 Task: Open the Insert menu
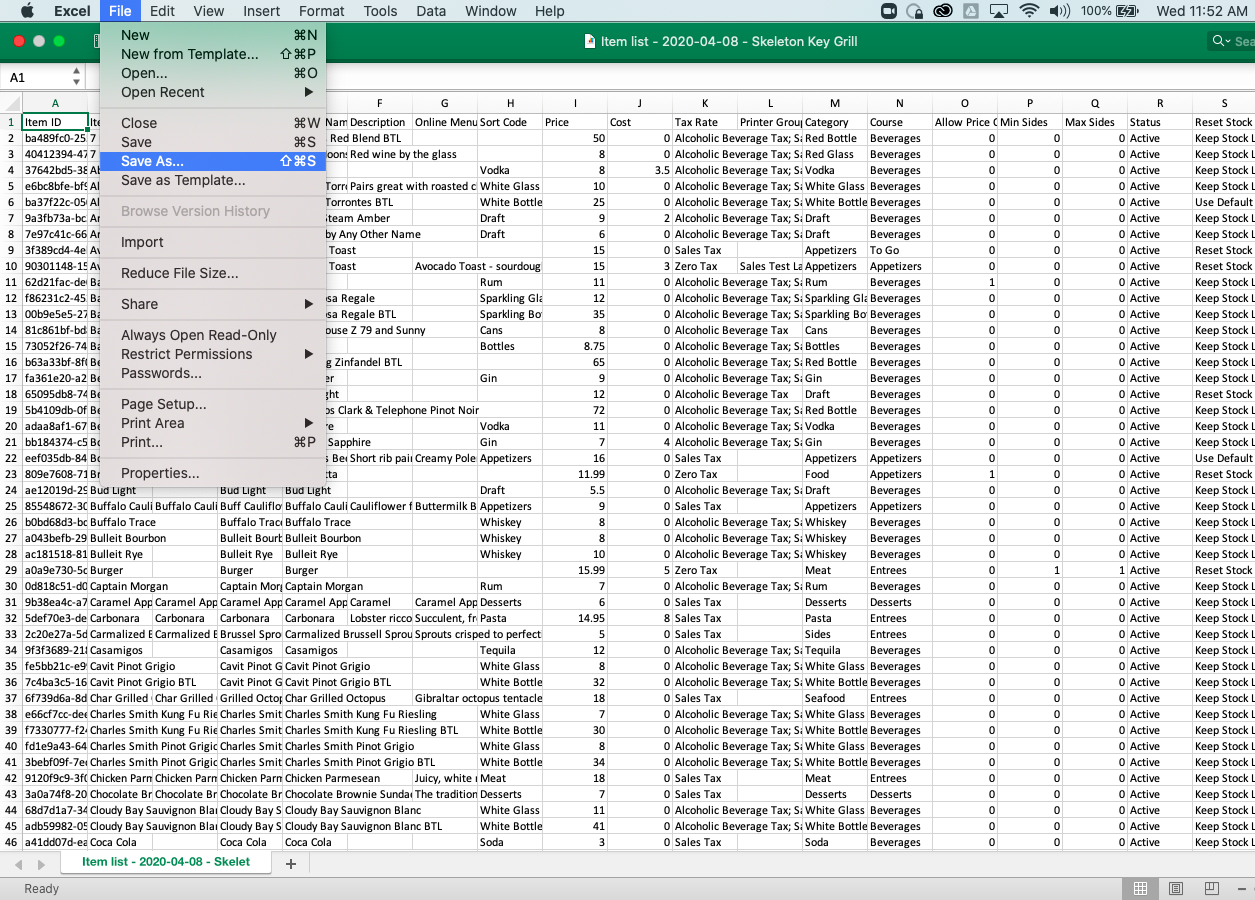click(x=261, y=11)
